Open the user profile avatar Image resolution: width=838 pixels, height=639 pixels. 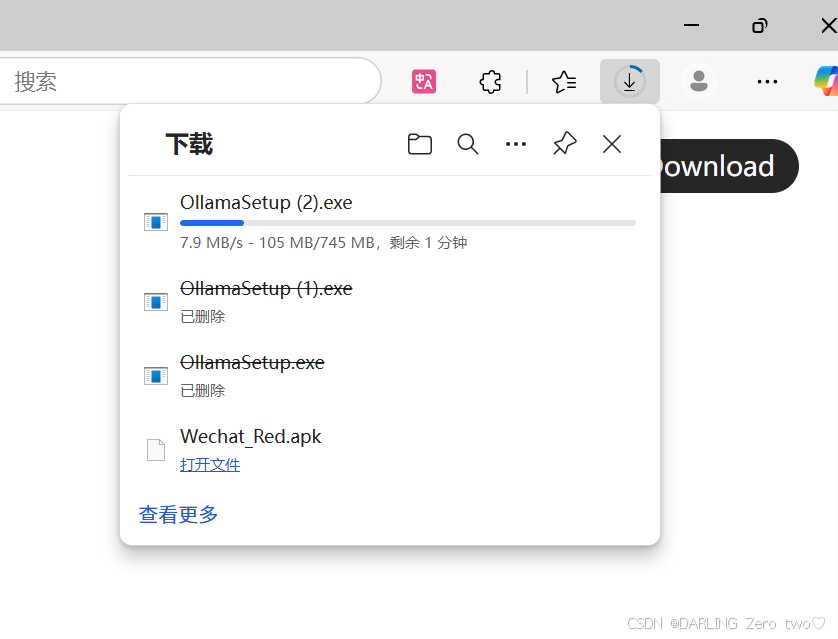click(699, 82)
